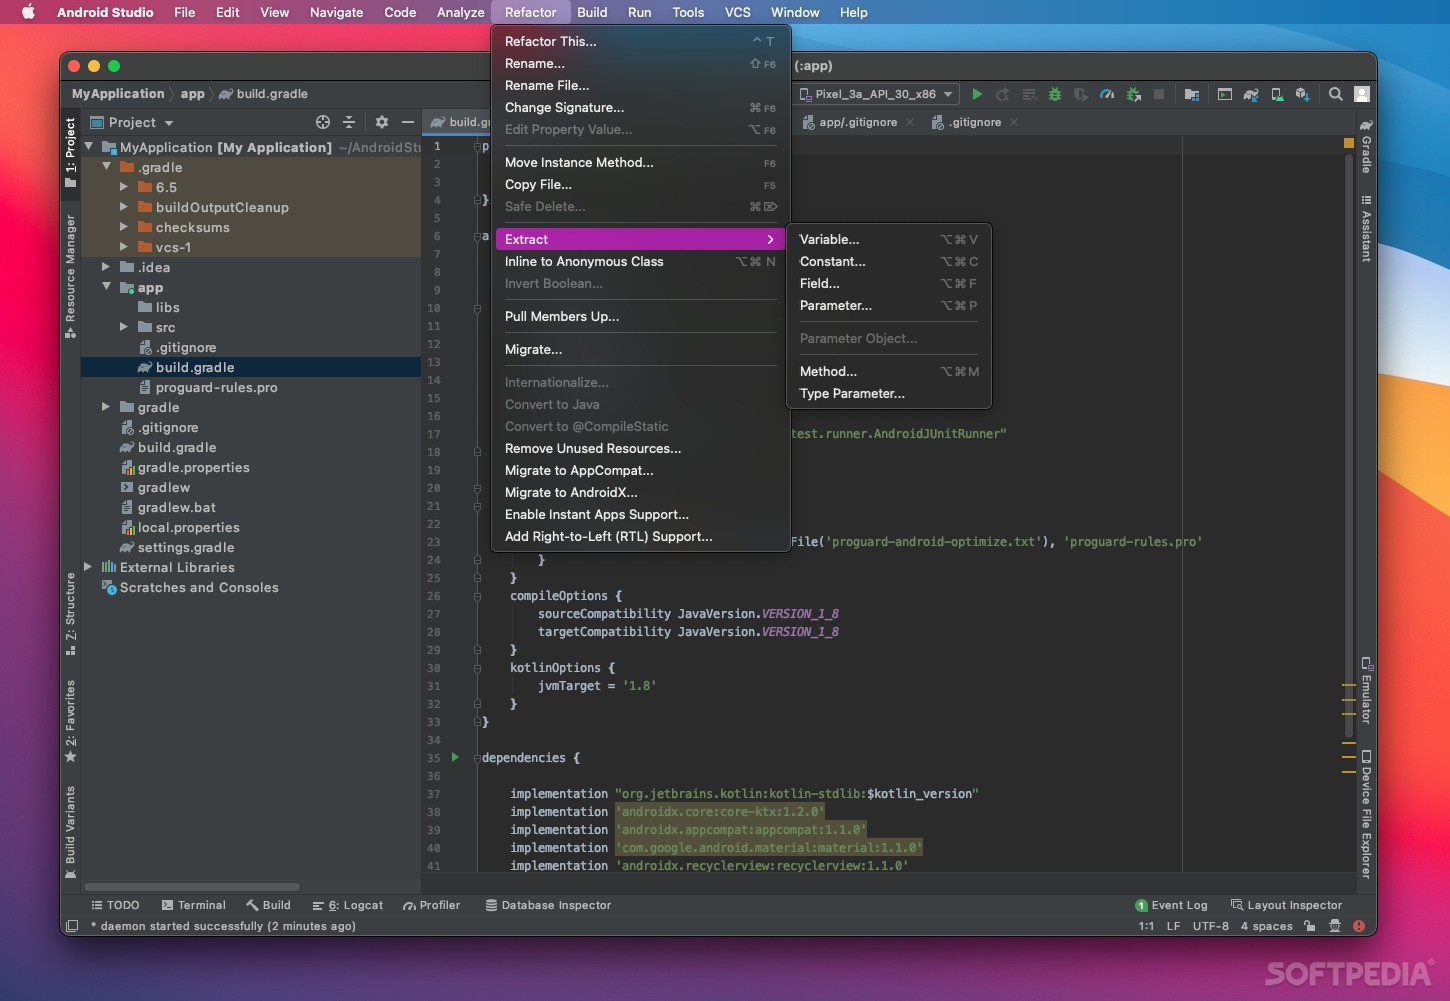1450x1001 pixels.
Task: Expand the 6.5 folder
Action: [124, 187]
